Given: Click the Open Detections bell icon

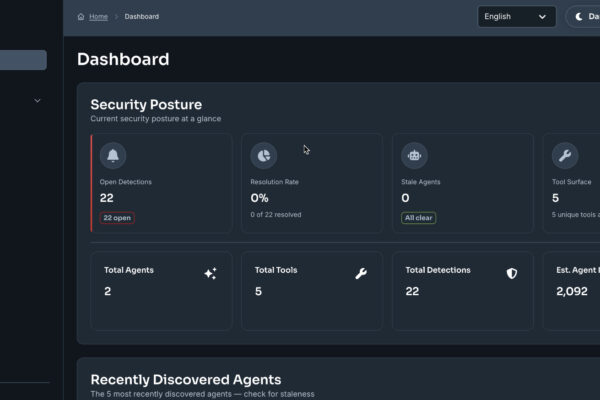Looking at the screenshot, I should (113, 155).
